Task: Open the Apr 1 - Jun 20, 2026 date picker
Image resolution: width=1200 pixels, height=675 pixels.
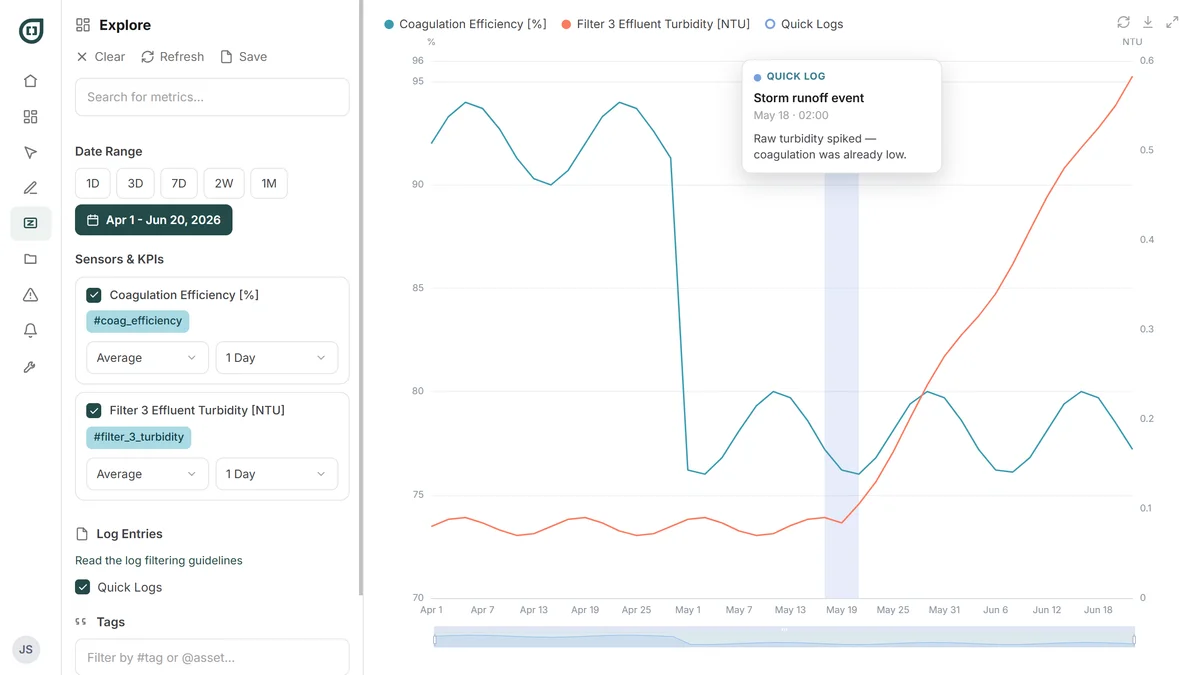Action: (x=153, y=220)
